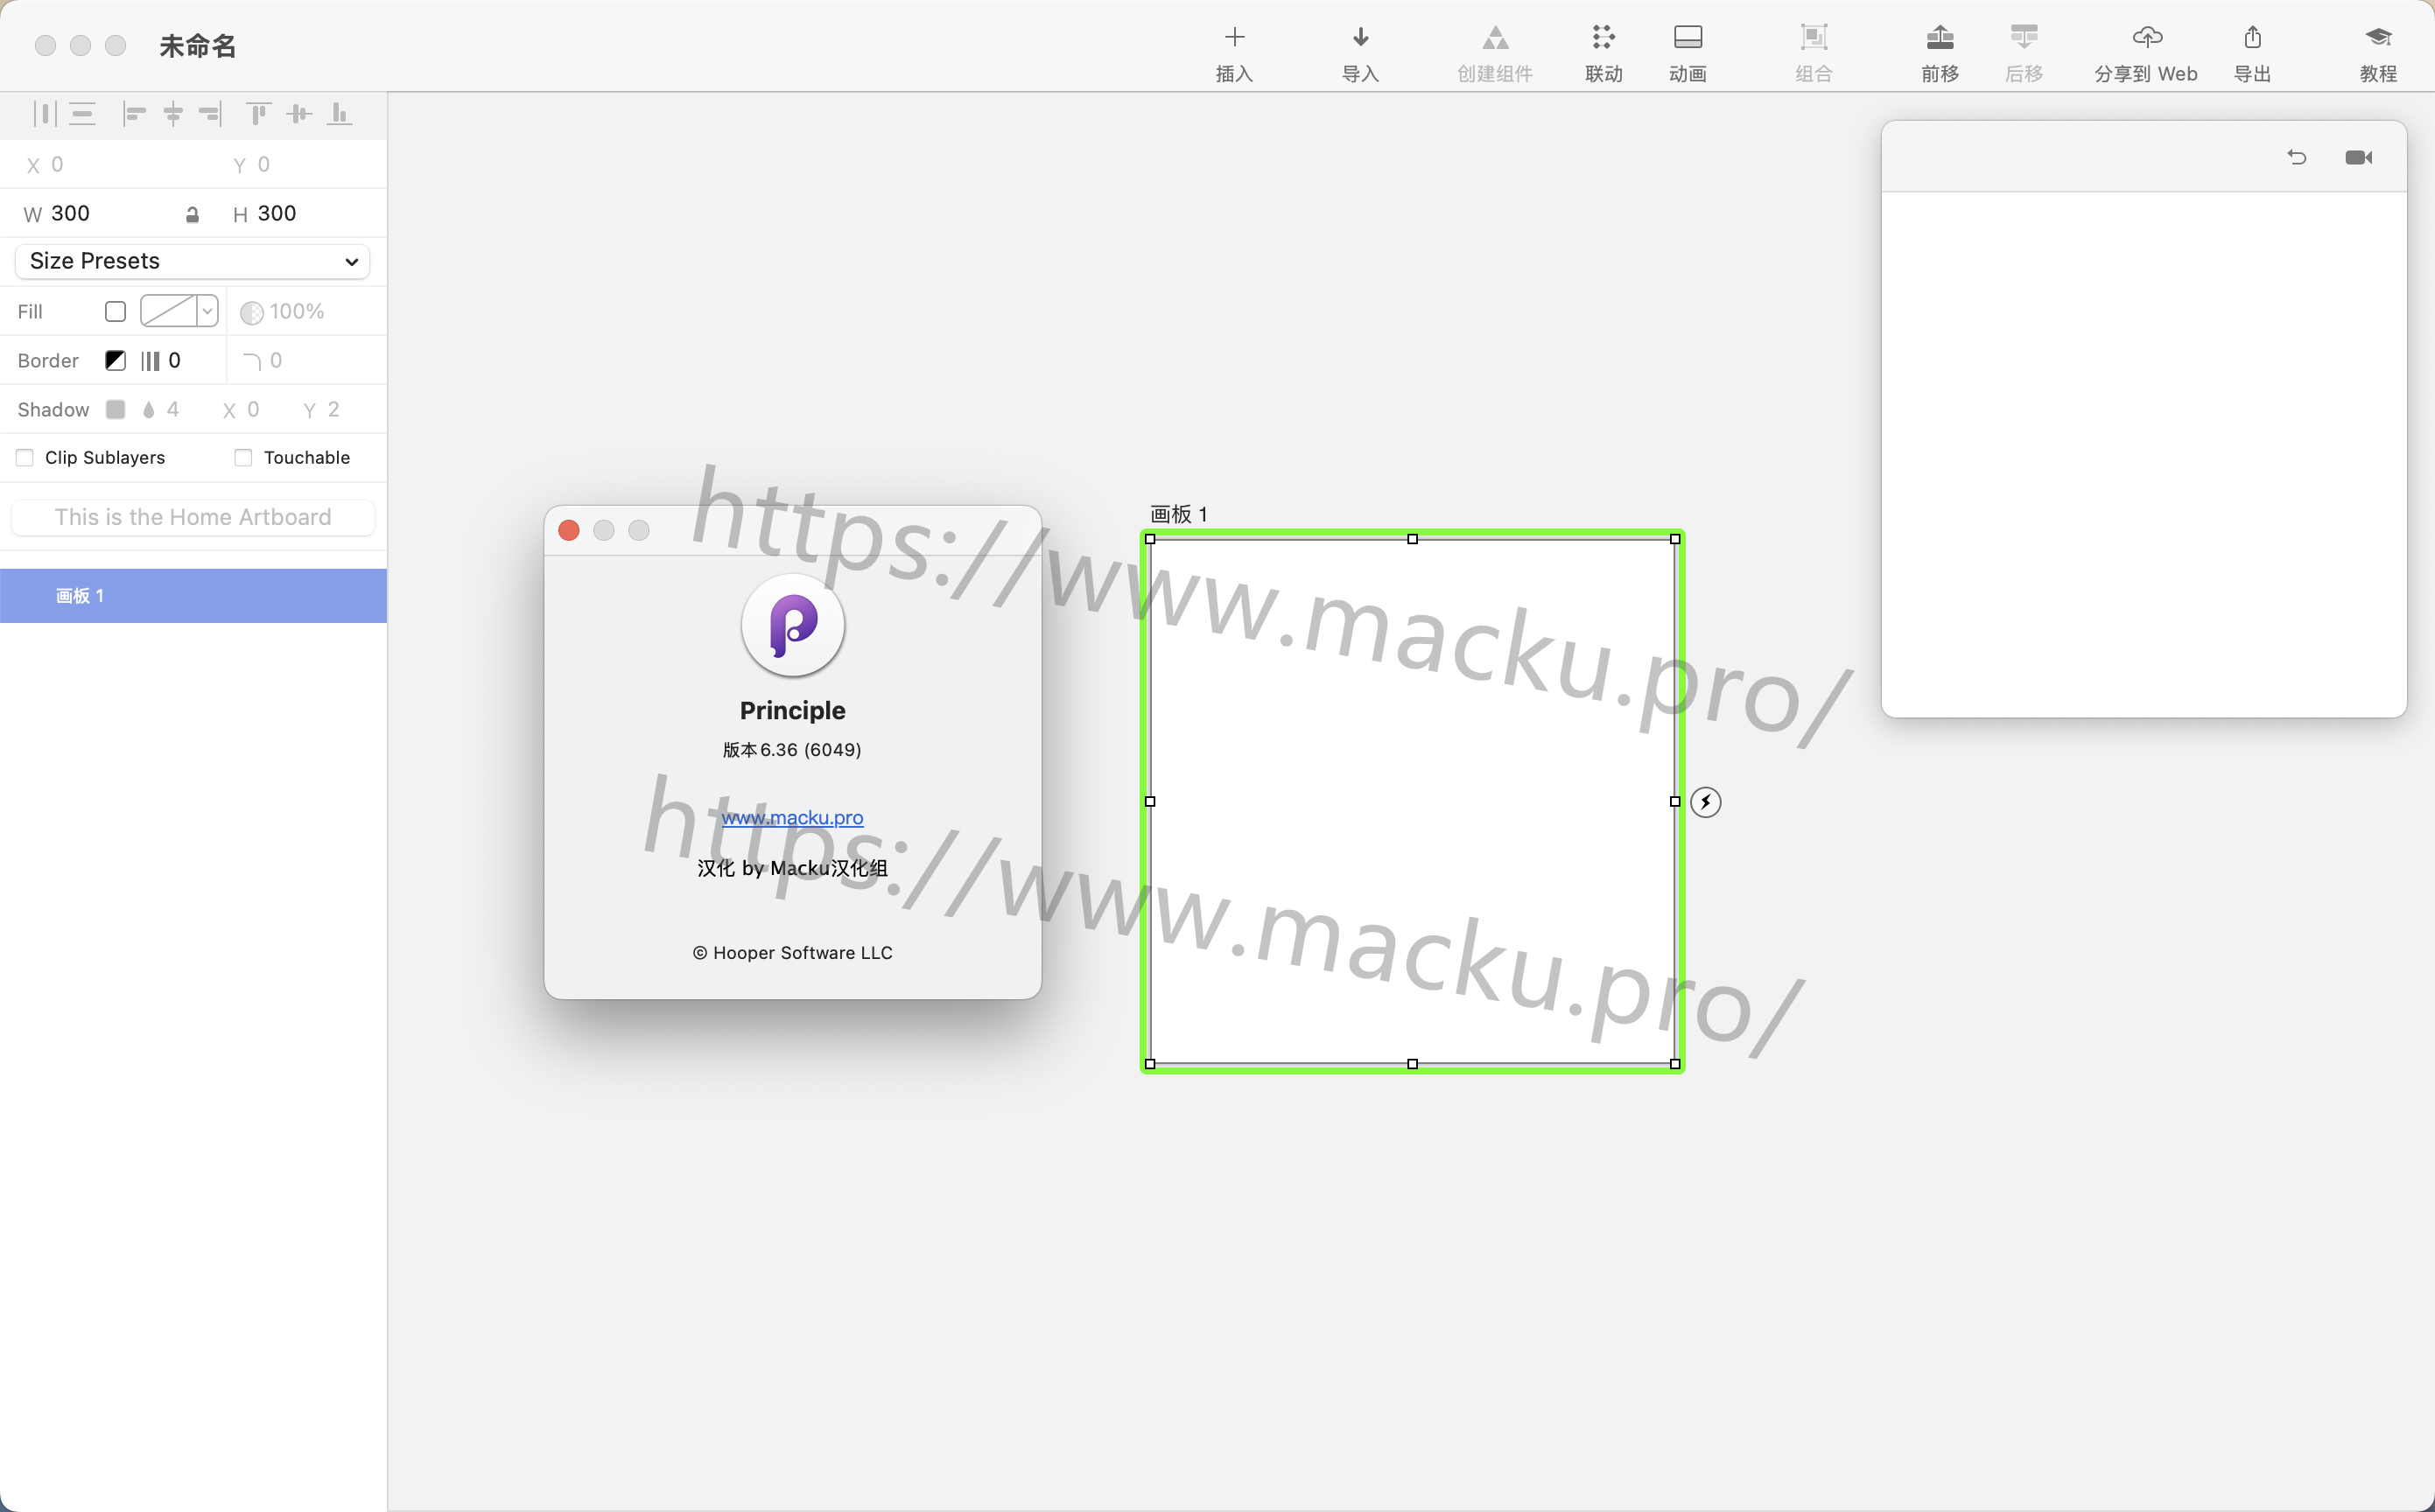Click the shadow X offset field
This screenshot has width=2435, height=1512.
click(253, 410)
